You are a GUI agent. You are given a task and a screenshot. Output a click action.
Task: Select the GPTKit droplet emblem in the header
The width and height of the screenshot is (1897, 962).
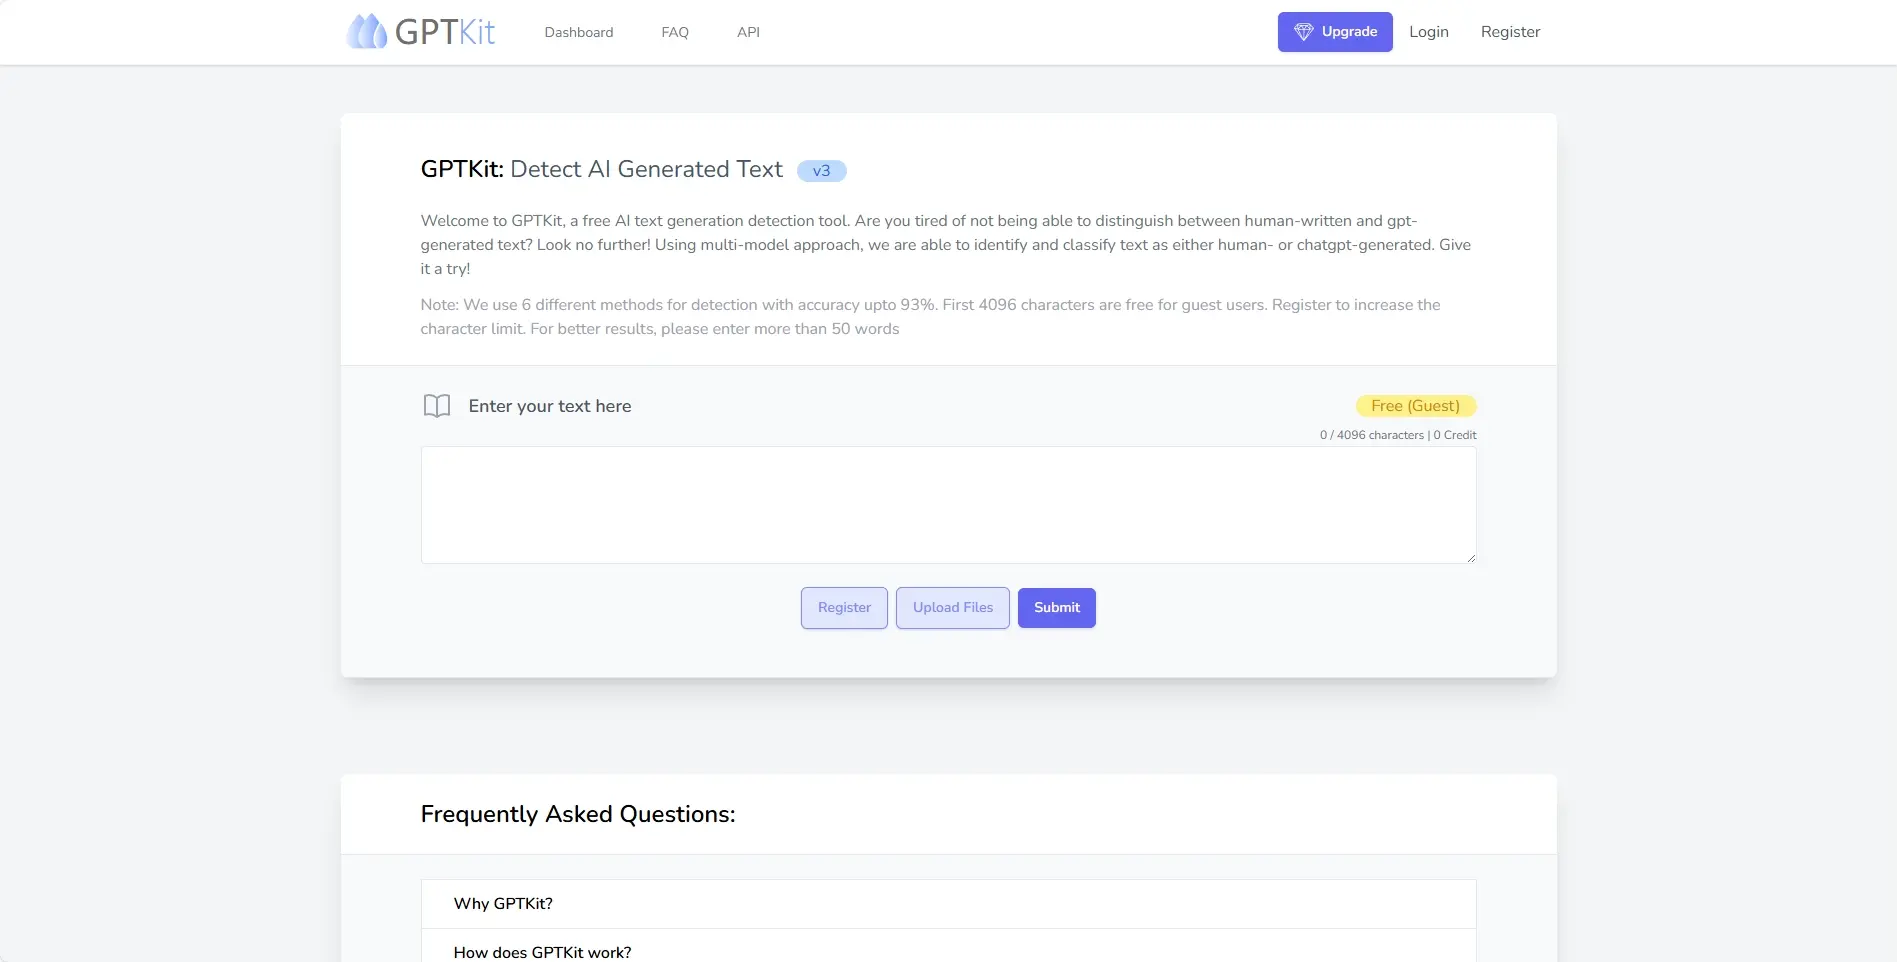tap(367, 31)
